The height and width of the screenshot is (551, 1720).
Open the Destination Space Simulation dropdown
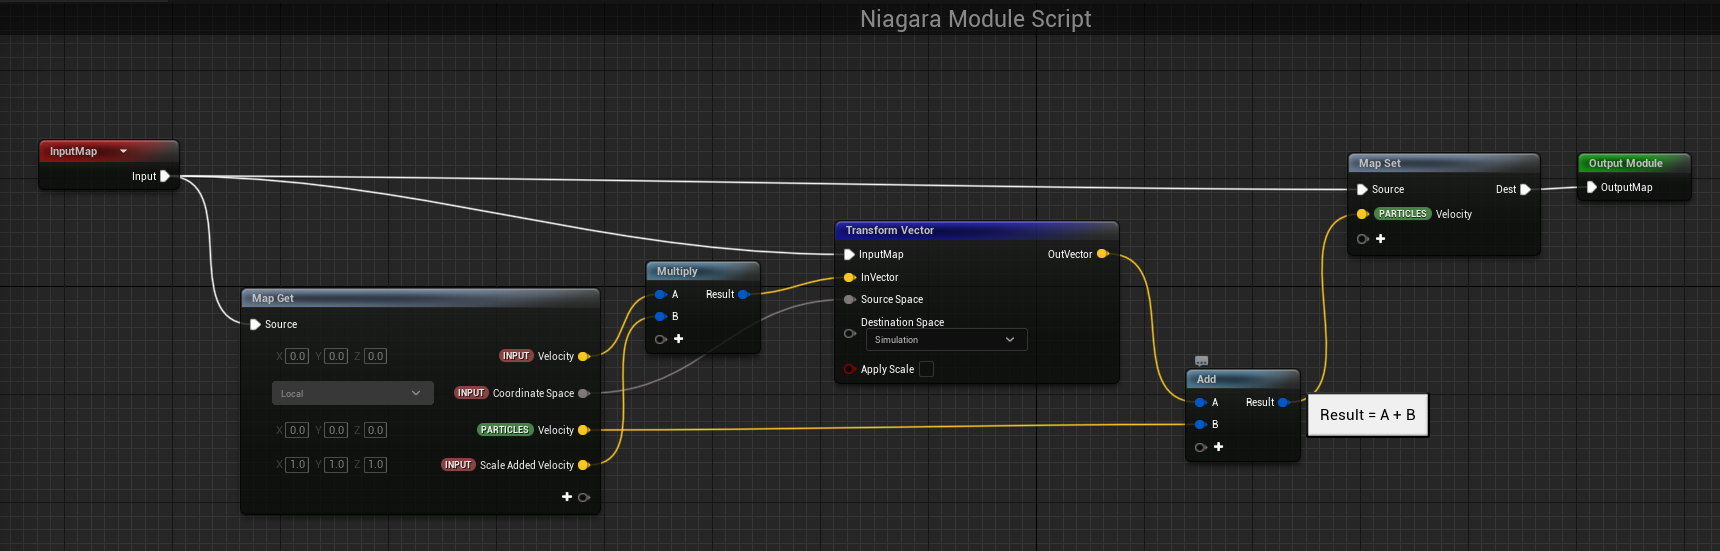click(x=943, y=340)
